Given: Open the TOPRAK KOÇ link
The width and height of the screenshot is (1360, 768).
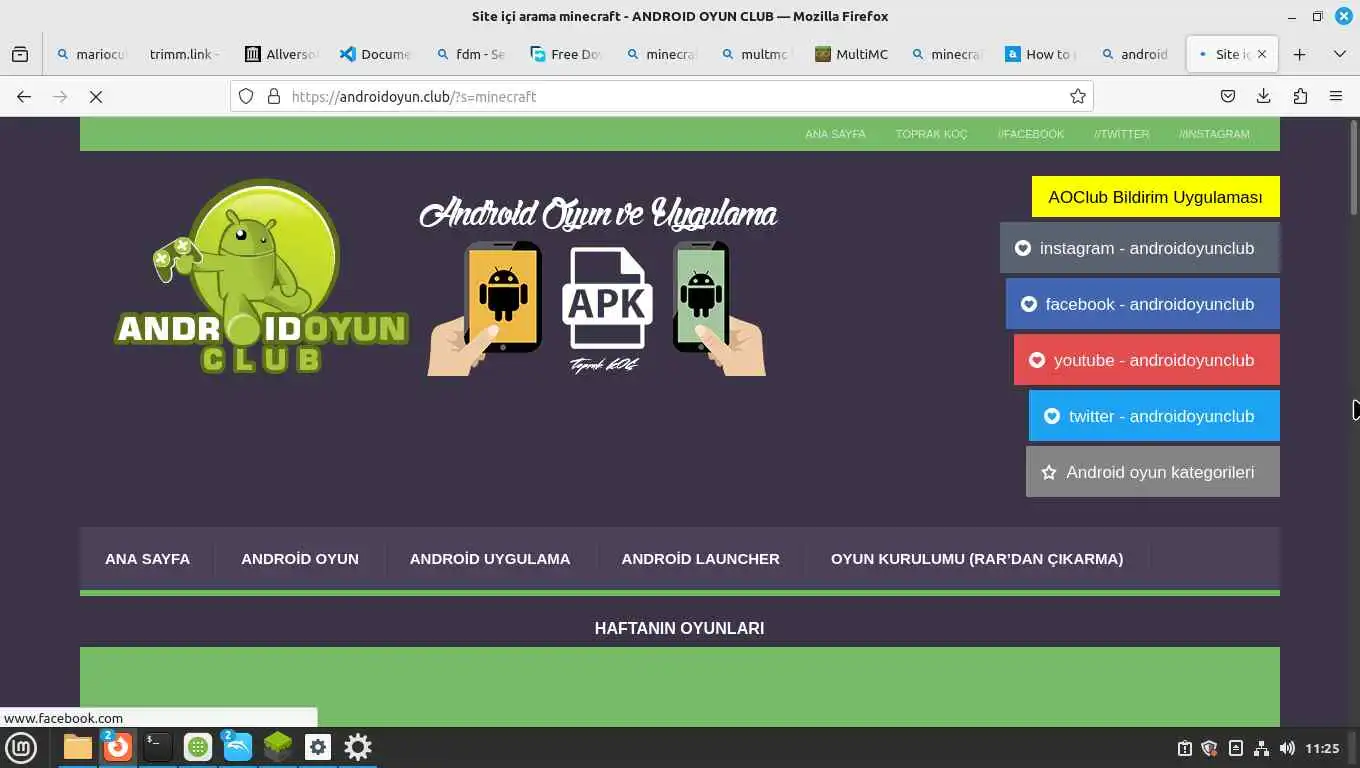Looking at the screenshot, I should 931,134.
